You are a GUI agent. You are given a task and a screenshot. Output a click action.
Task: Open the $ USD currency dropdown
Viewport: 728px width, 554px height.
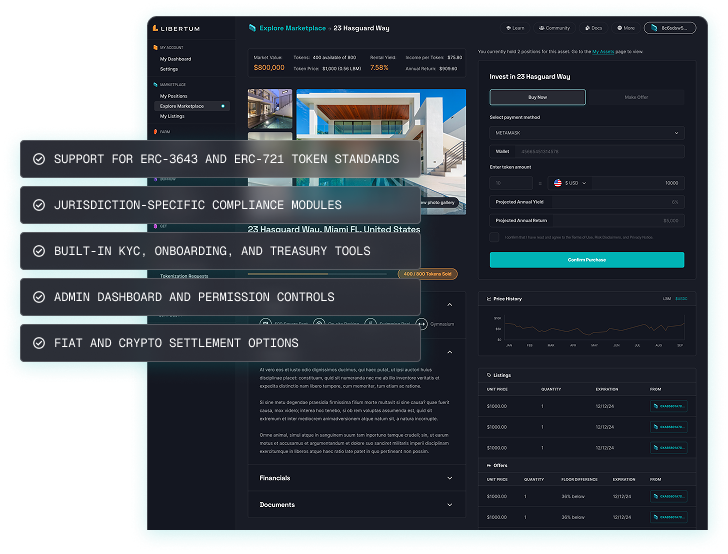[573, 183]
